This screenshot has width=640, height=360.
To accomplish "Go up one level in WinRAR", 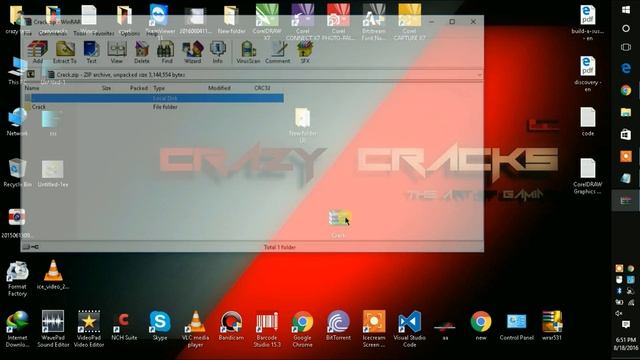I will point(31,75).
